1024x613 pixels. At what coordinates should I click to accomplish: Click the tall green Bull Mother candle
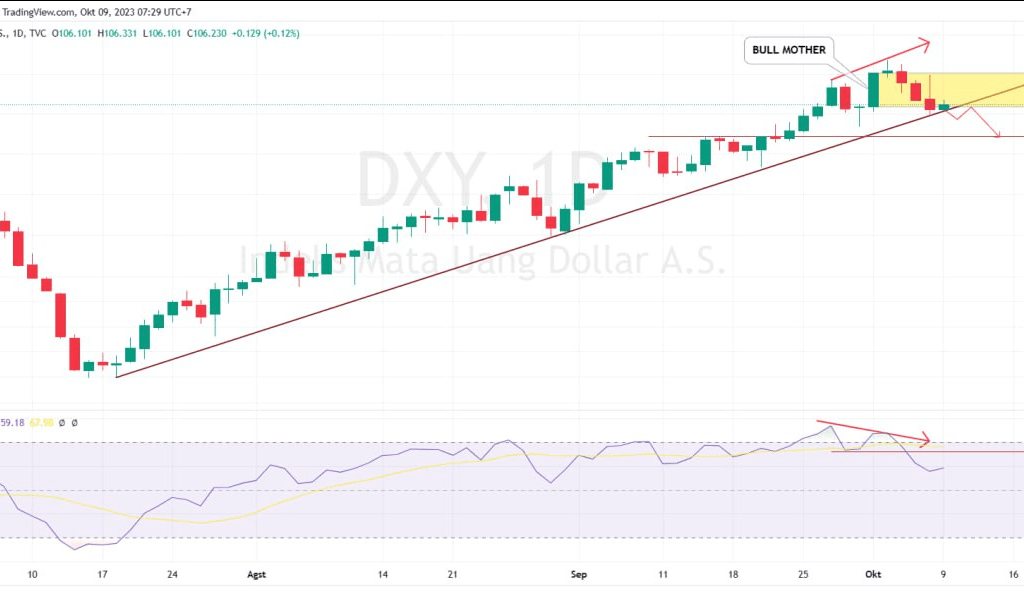873,90
